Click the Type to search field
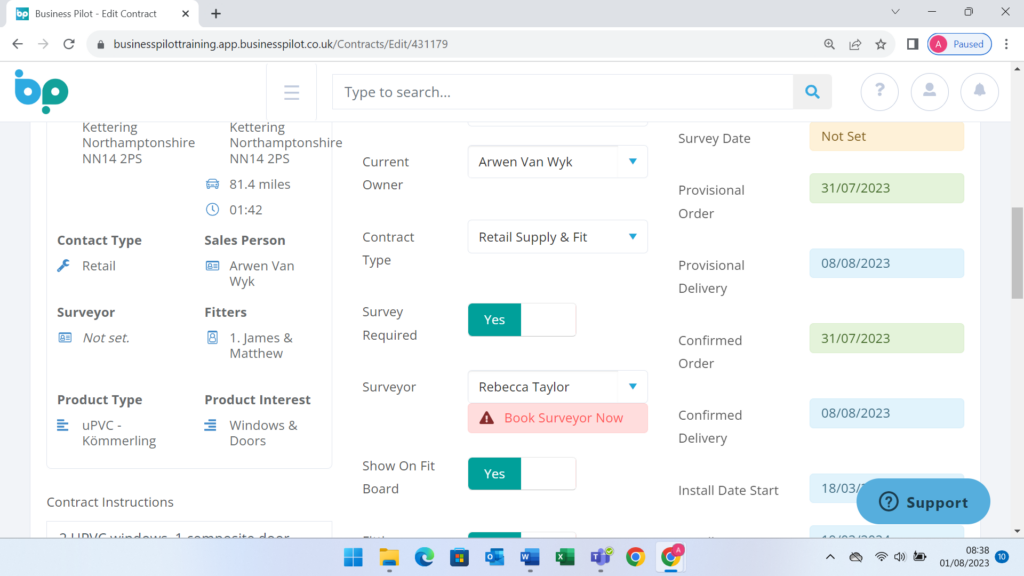Image resolution: width=1024 pixels, height=576 pixels. pos(563,92)
